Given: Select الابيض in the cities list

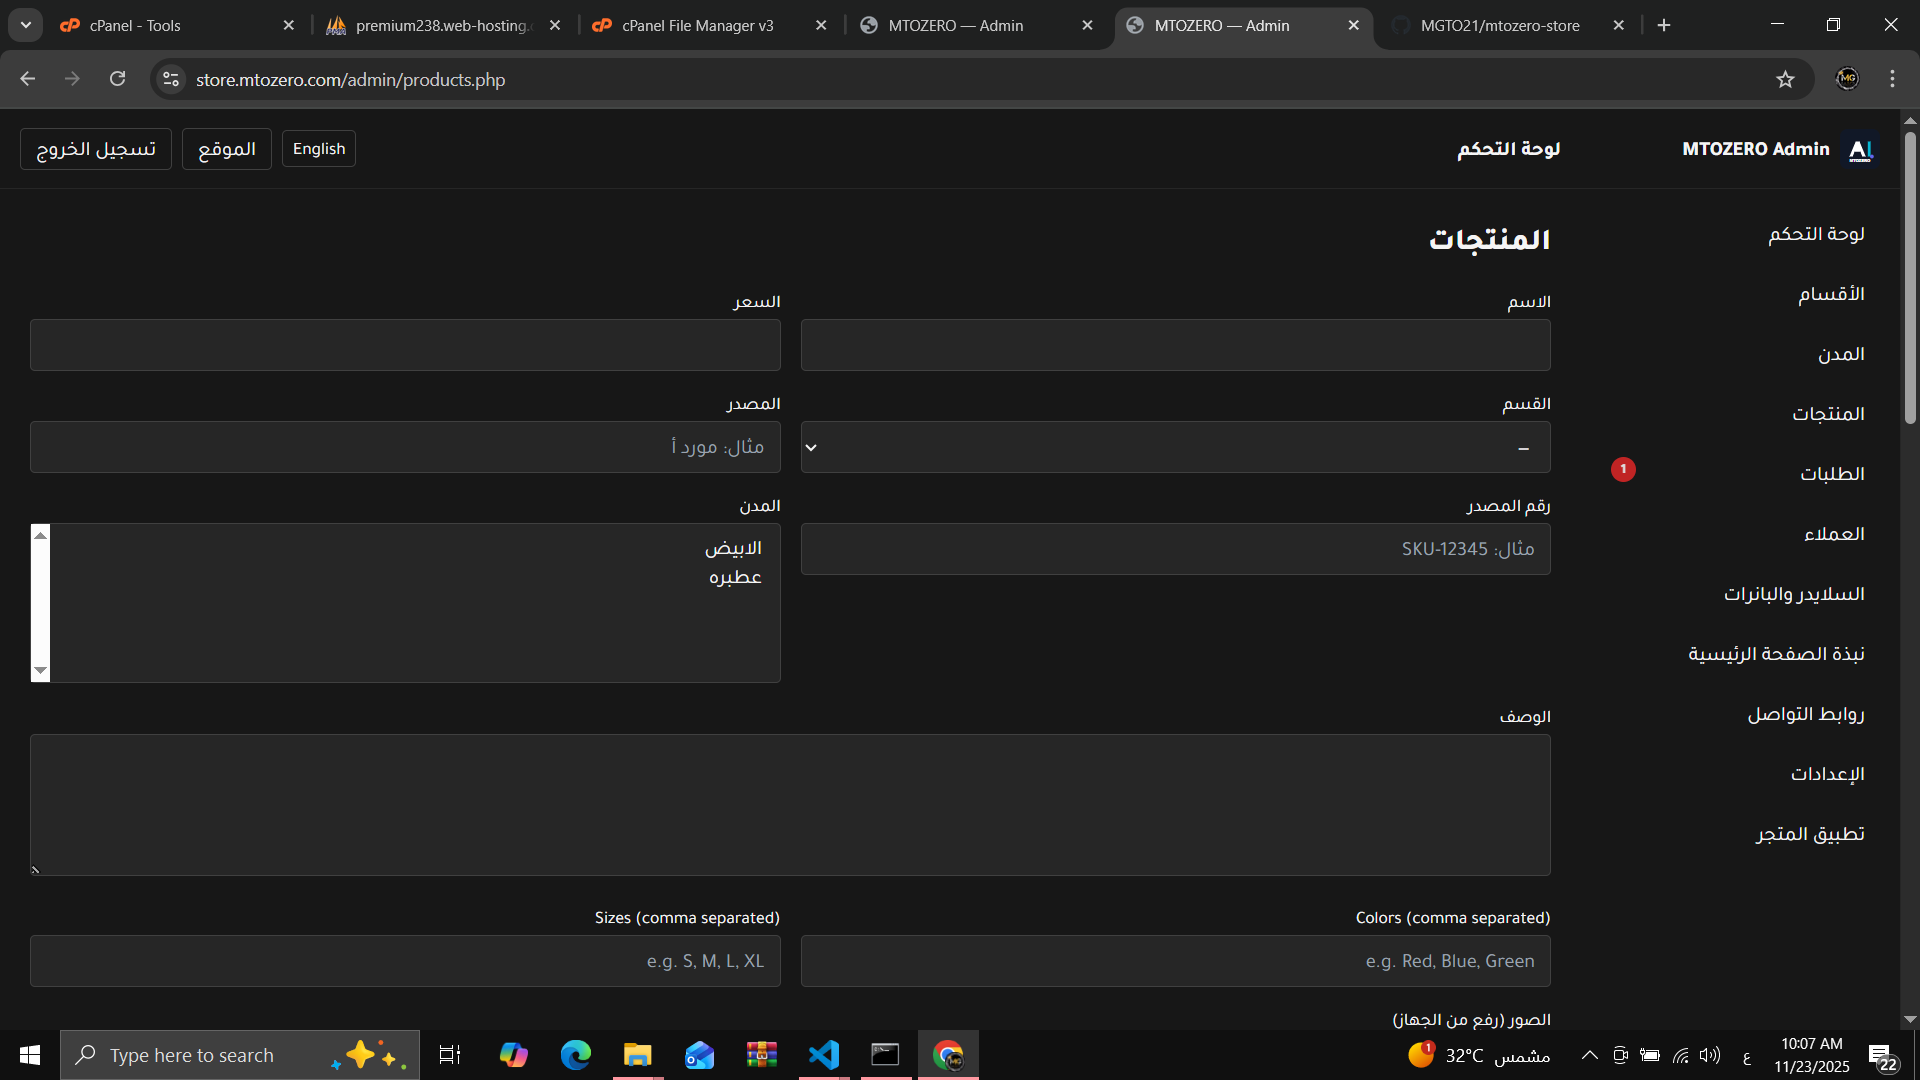Looking at the screenshot, I should (x=733, y=548).
